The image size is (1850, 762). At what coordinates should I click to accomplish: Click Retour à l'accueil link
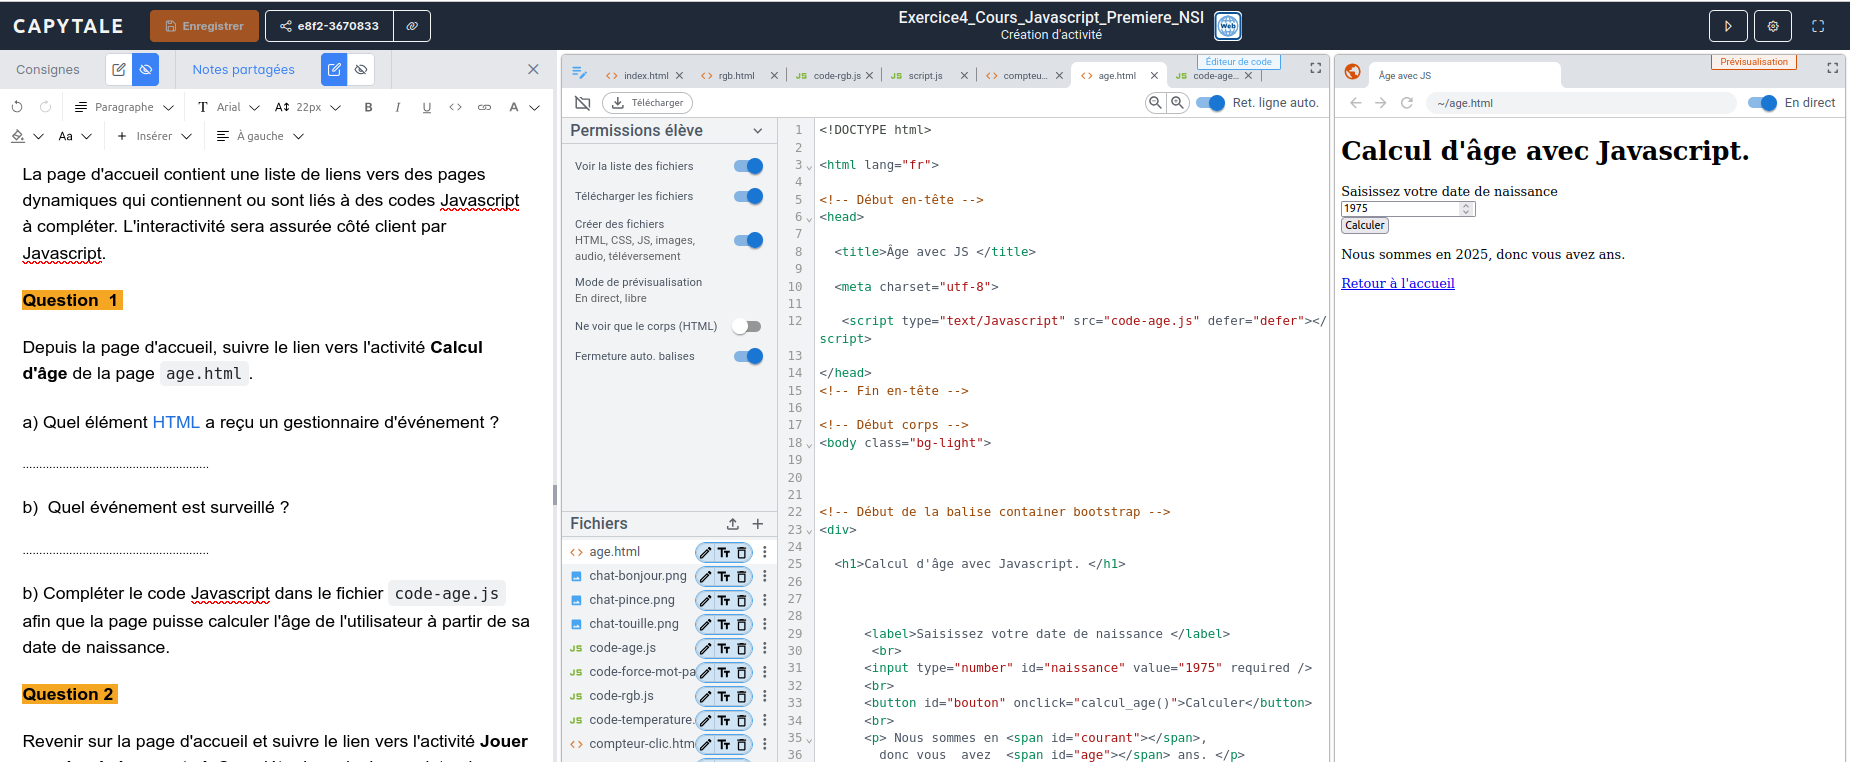(x=1398, y=283)
